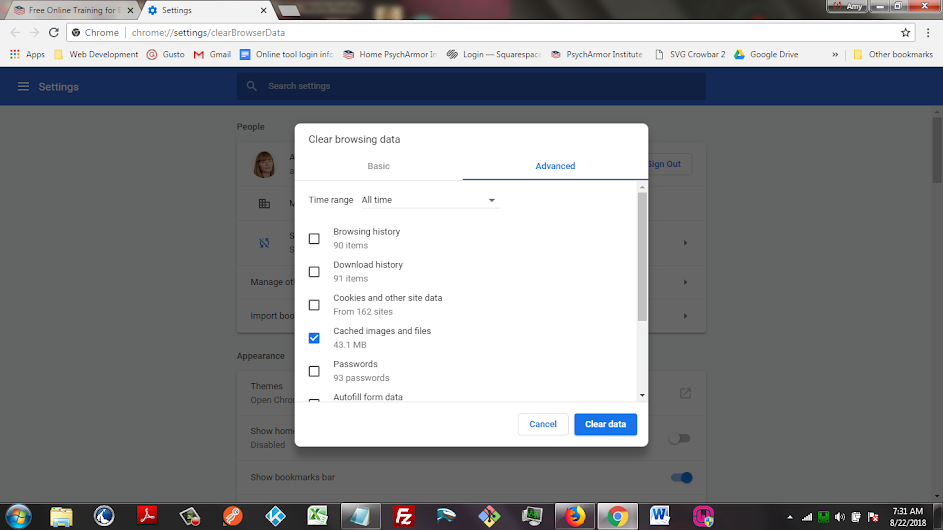The height and width of the screenshot is (530, 943).
Task: Uncheck Cached images and files
Action: click(x=314, y=338)
